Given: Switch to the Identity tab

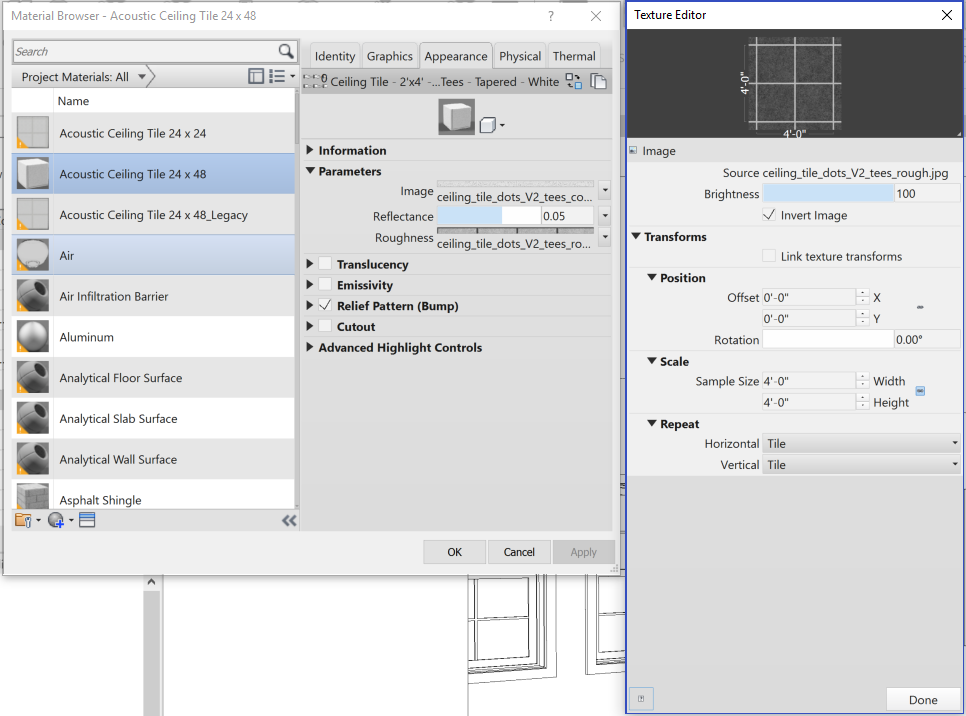Looking at the screenshot, I should point(333,56).
